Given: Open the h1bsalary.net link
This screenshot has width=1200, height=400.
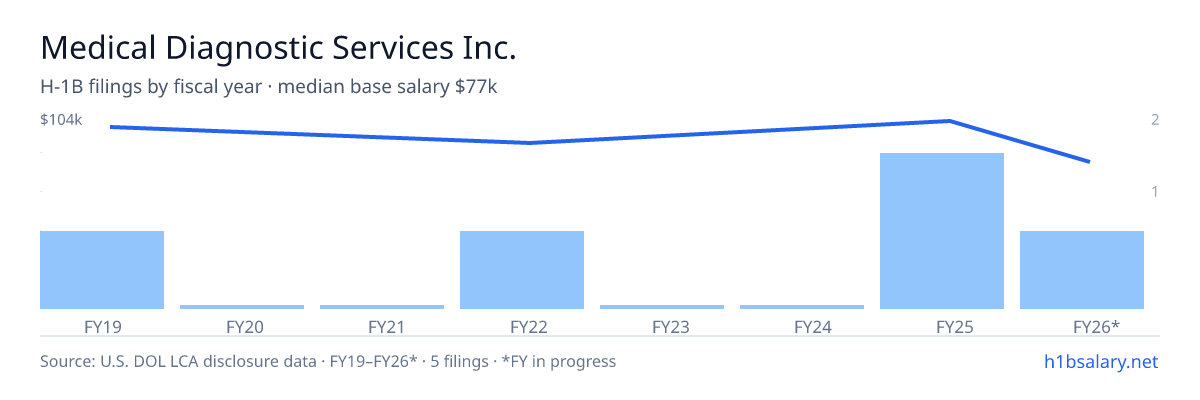Looking at the screenshot, I should (x=1100, y=361).
